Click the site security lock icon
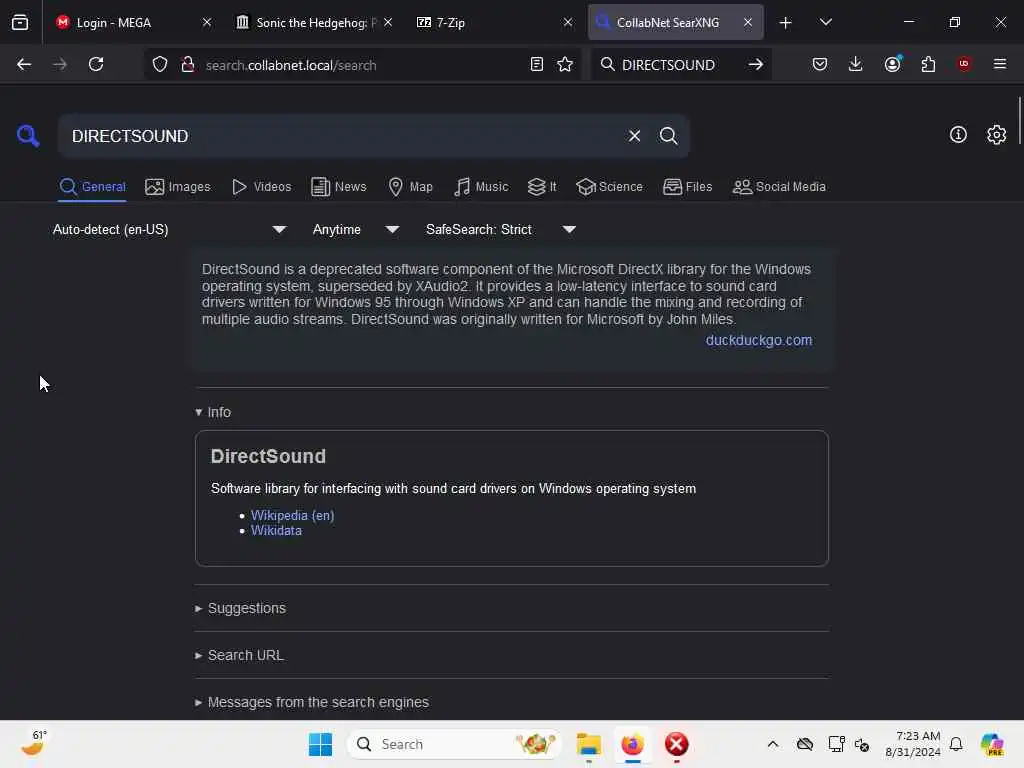The image size is (1024, 768). coord(188,64)
